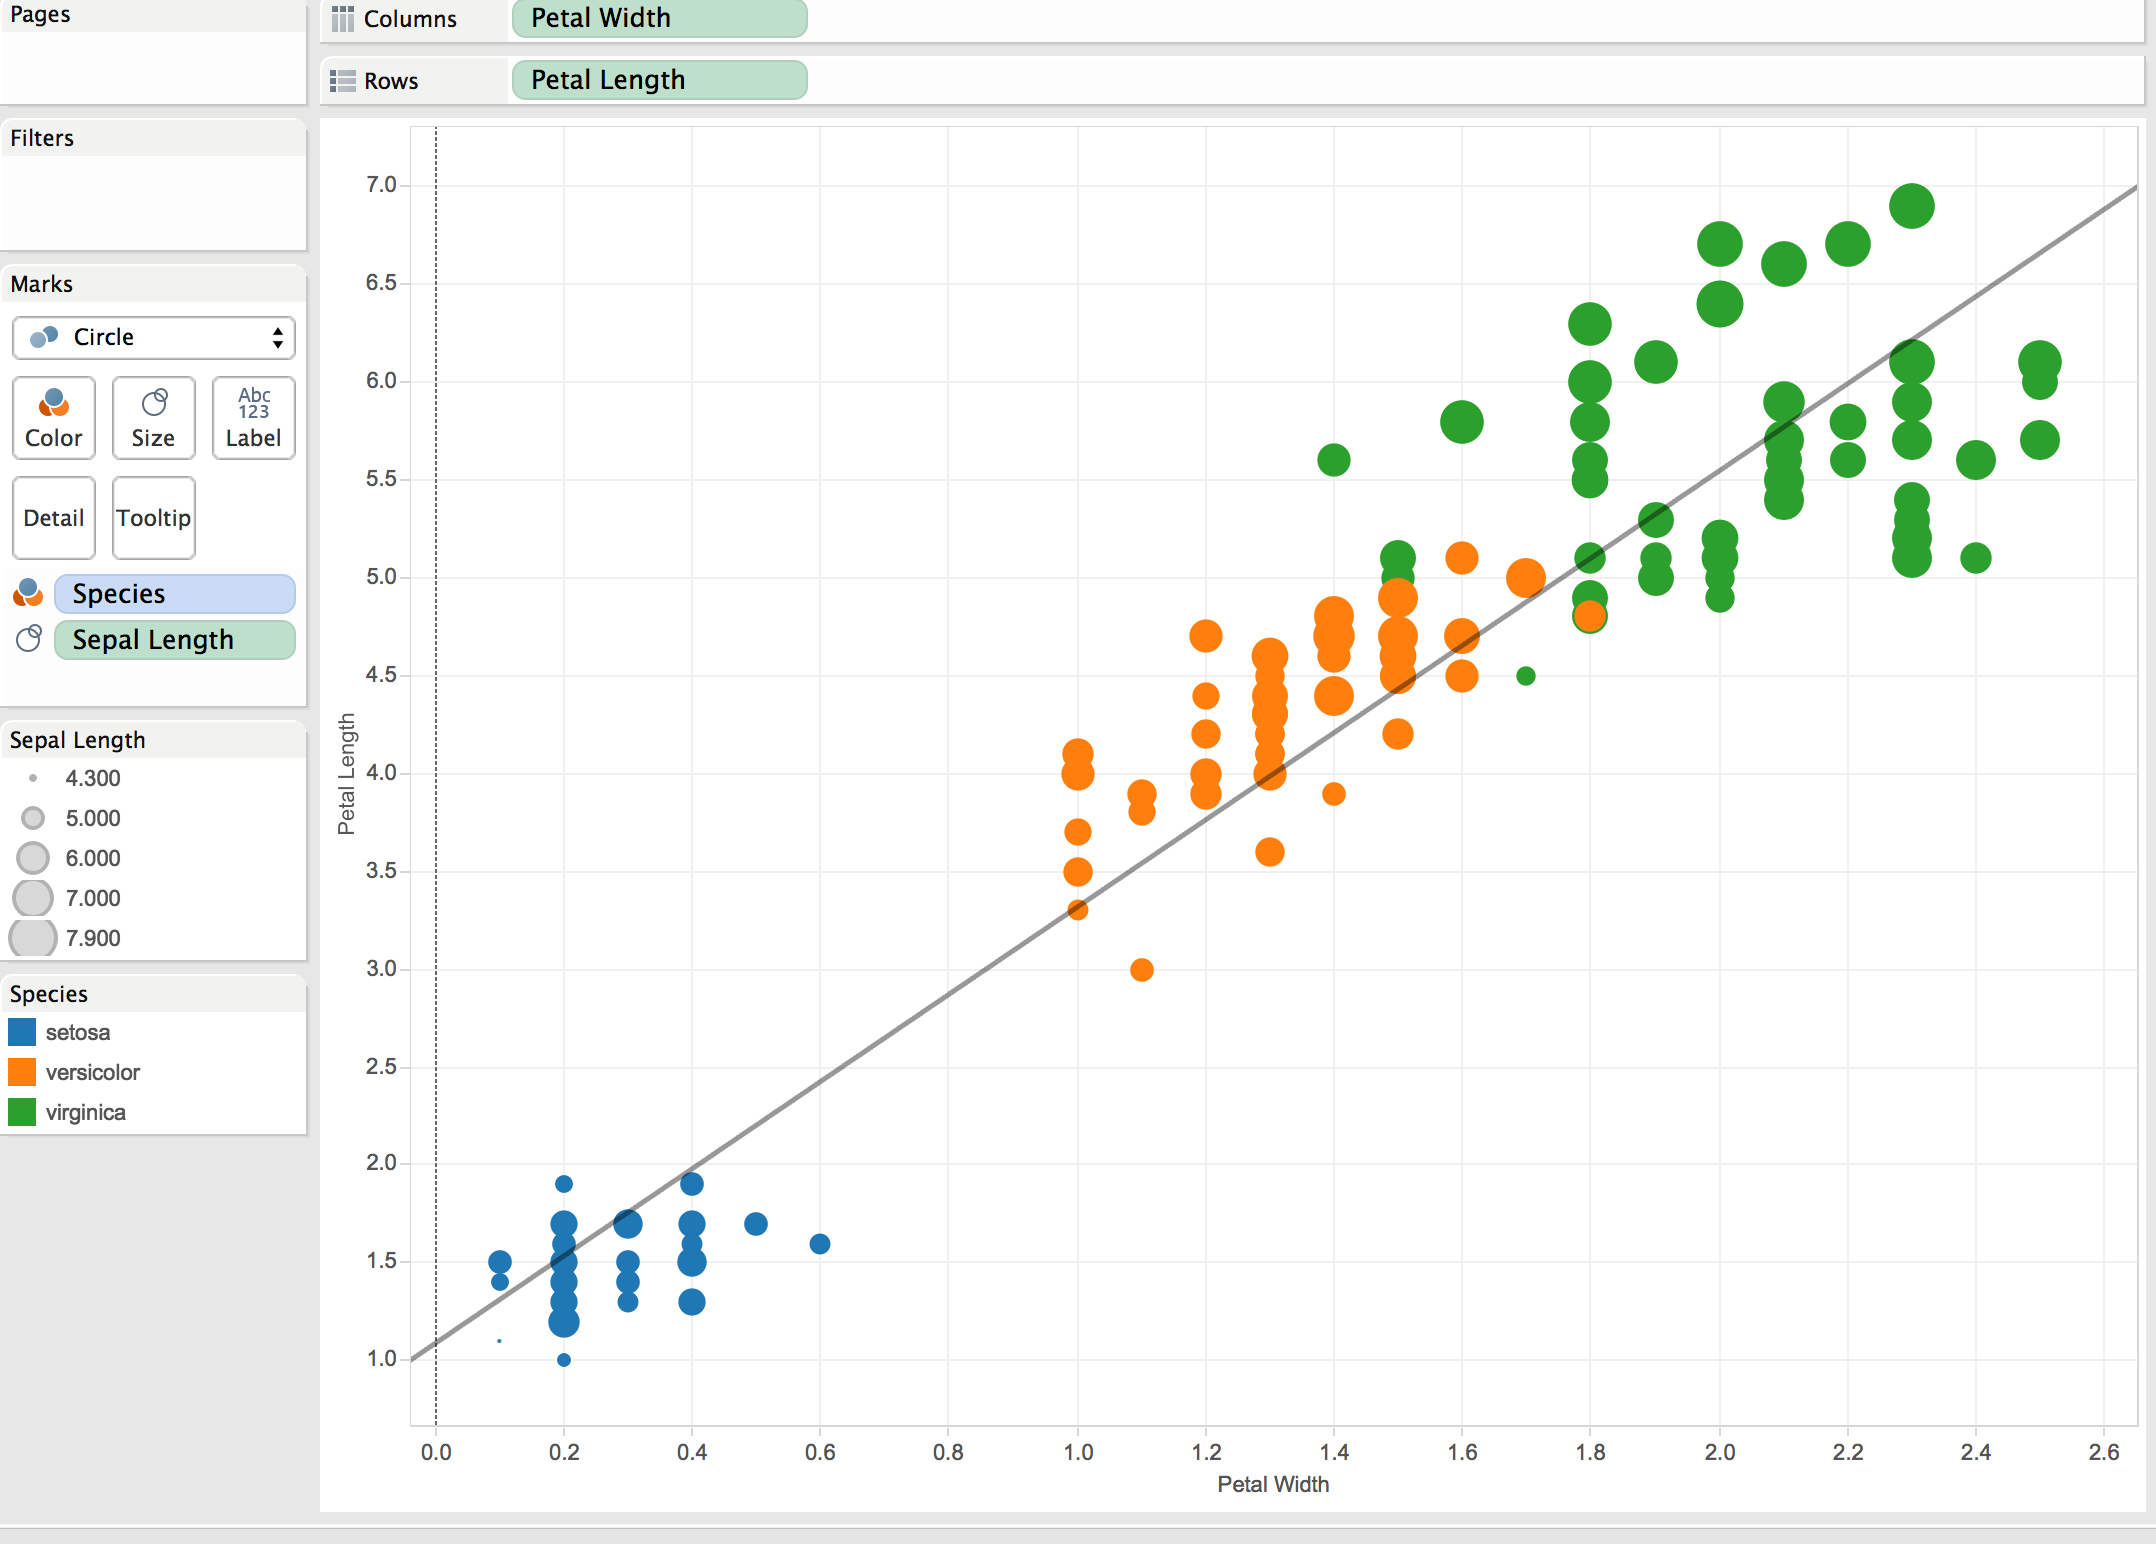Click the Rows shelf icon
Screen dimensions: 2156x1544
click(x=343, y=81)
